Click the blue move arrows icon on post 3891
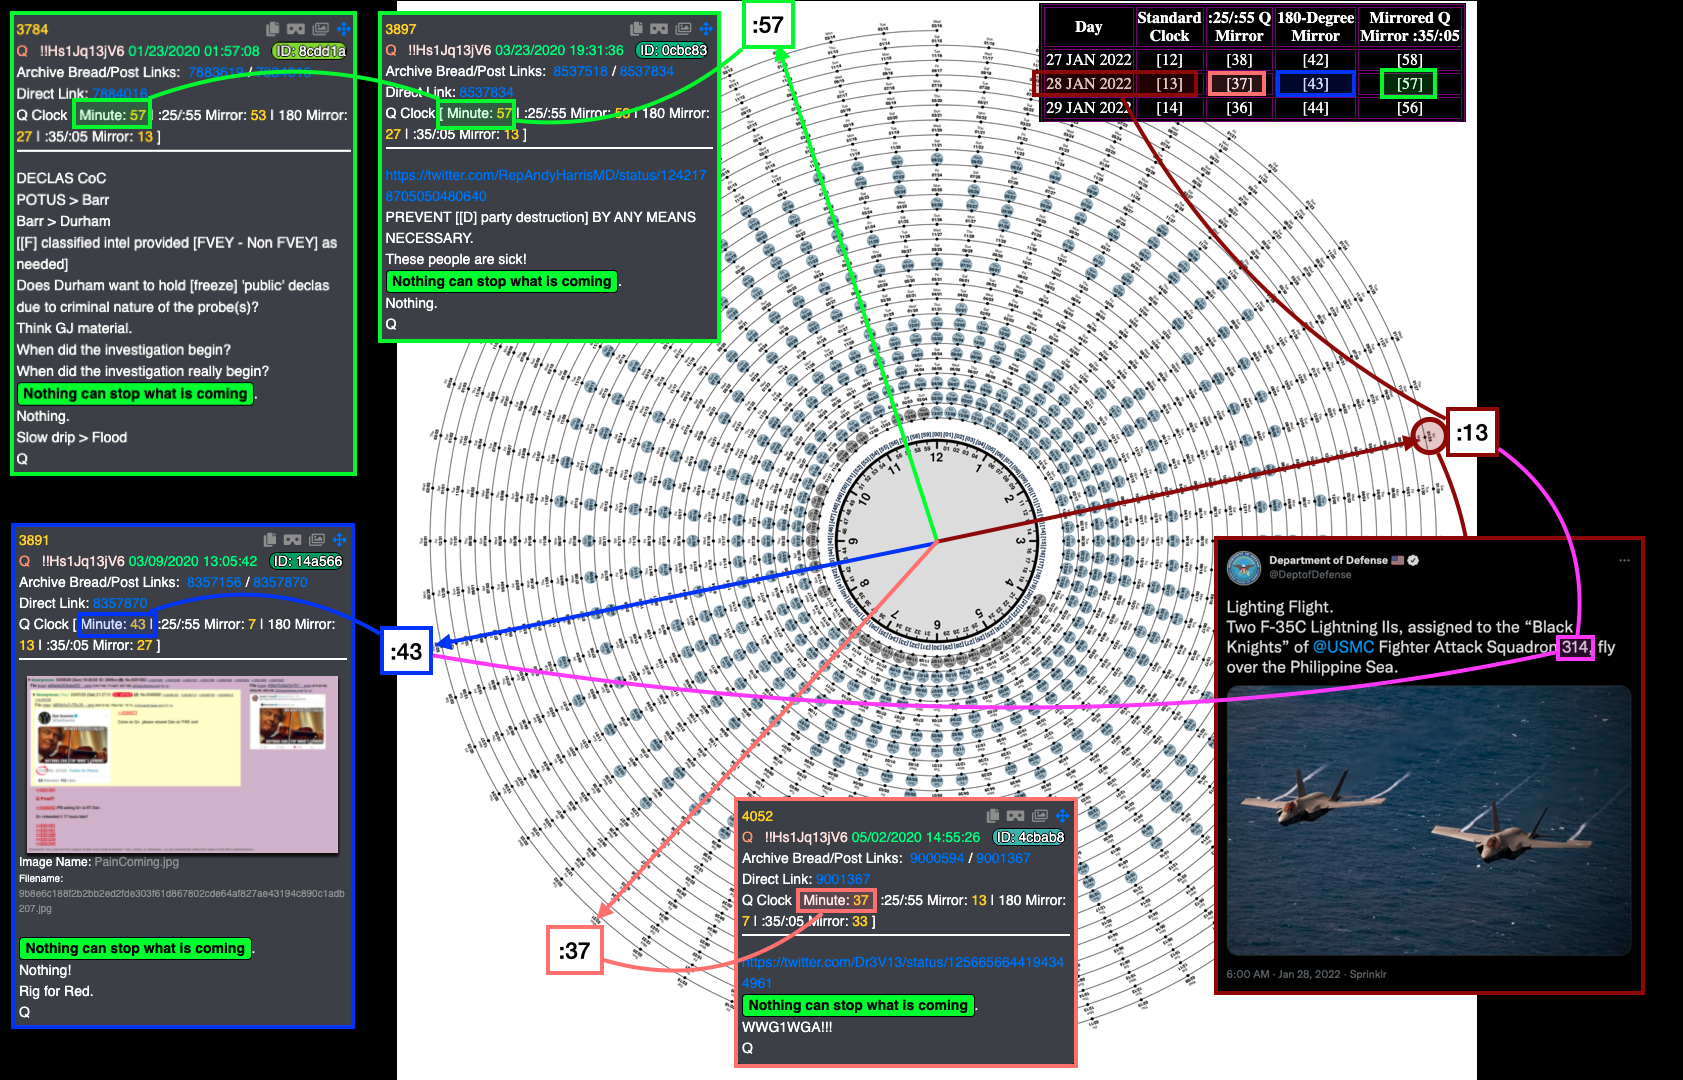Screen dimensions: 1683x1080 (340, 540)
